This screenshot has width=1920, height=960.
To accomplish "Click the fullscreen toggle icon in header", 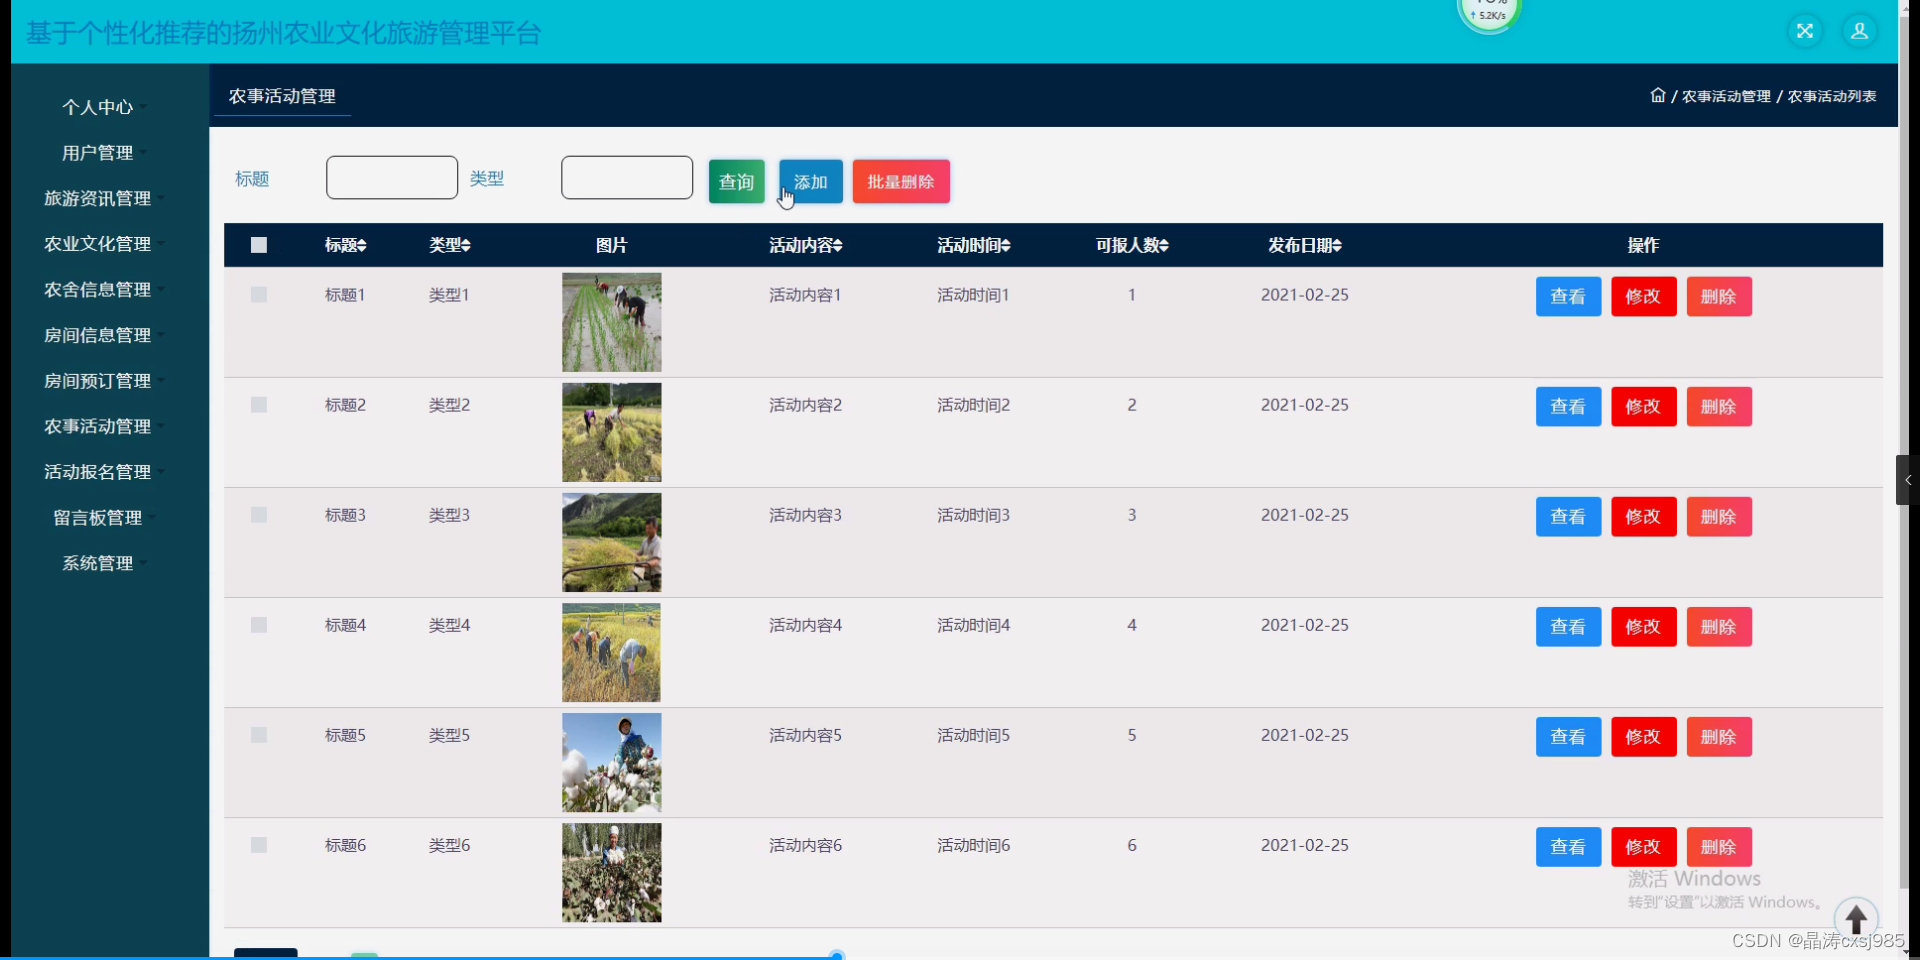I will 1804,31.
